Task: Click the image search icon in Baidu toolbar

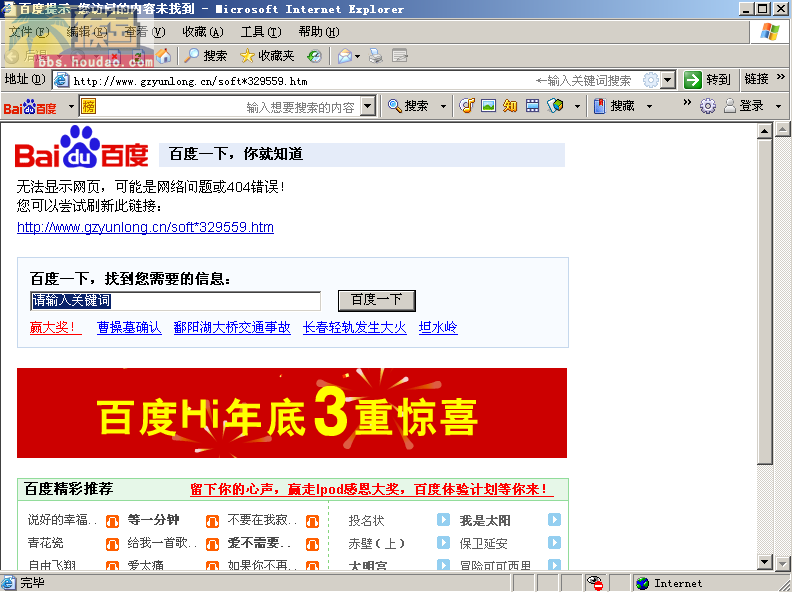Action: tap(488, 106)
